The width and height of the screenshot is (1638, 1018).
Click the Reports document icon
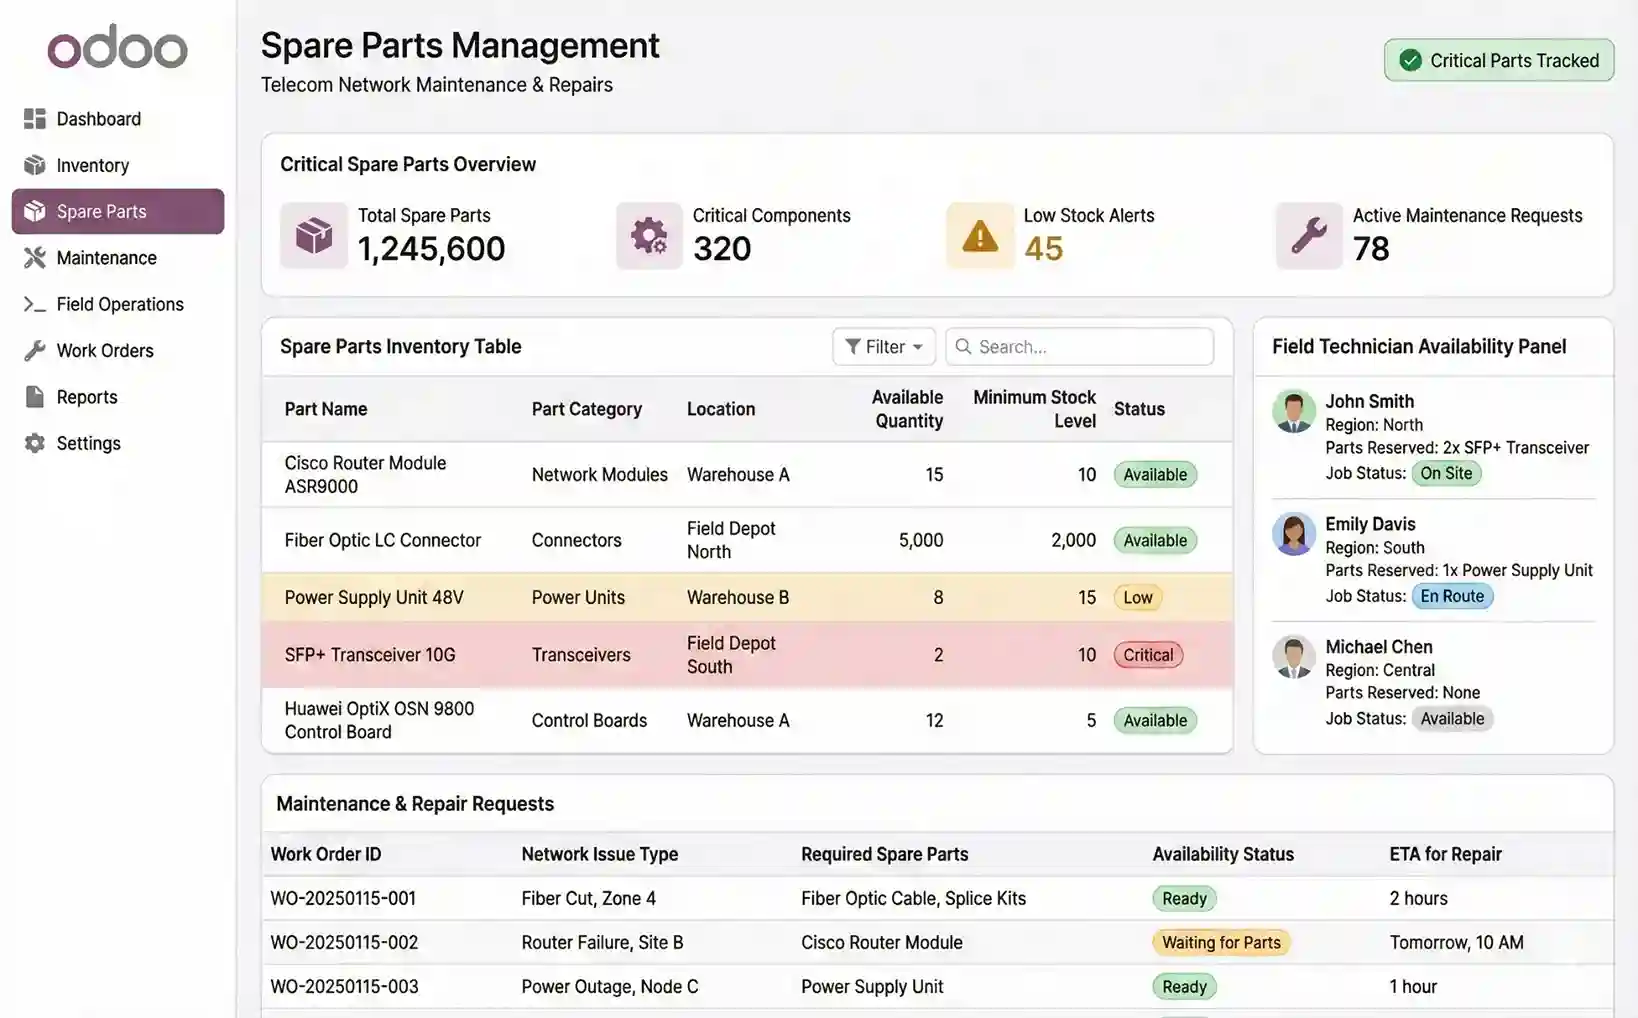[33, 396]
